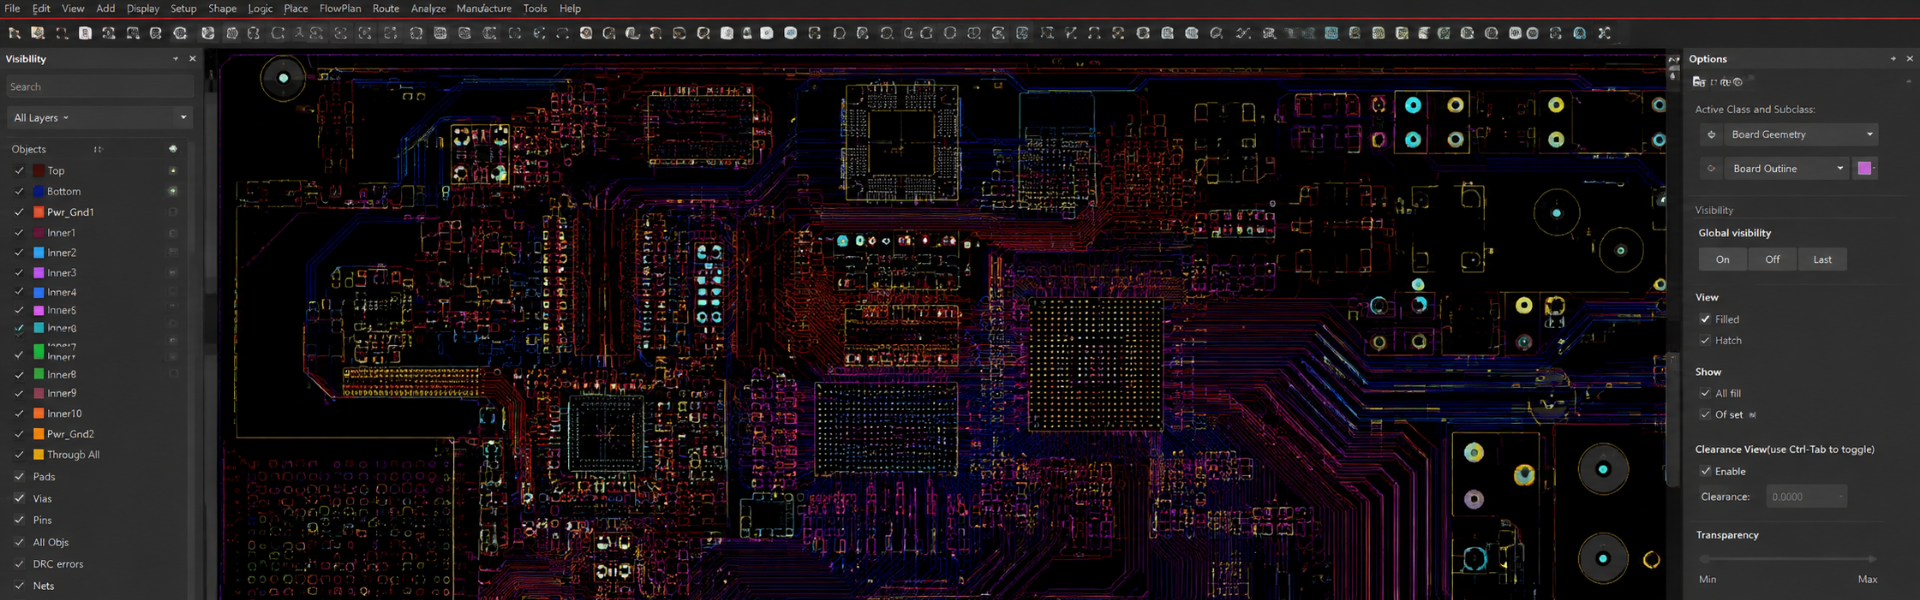Click the small icon right of Top layer row
The width and height of the screenshot is (1920, 600).
[x=173, y=171]
